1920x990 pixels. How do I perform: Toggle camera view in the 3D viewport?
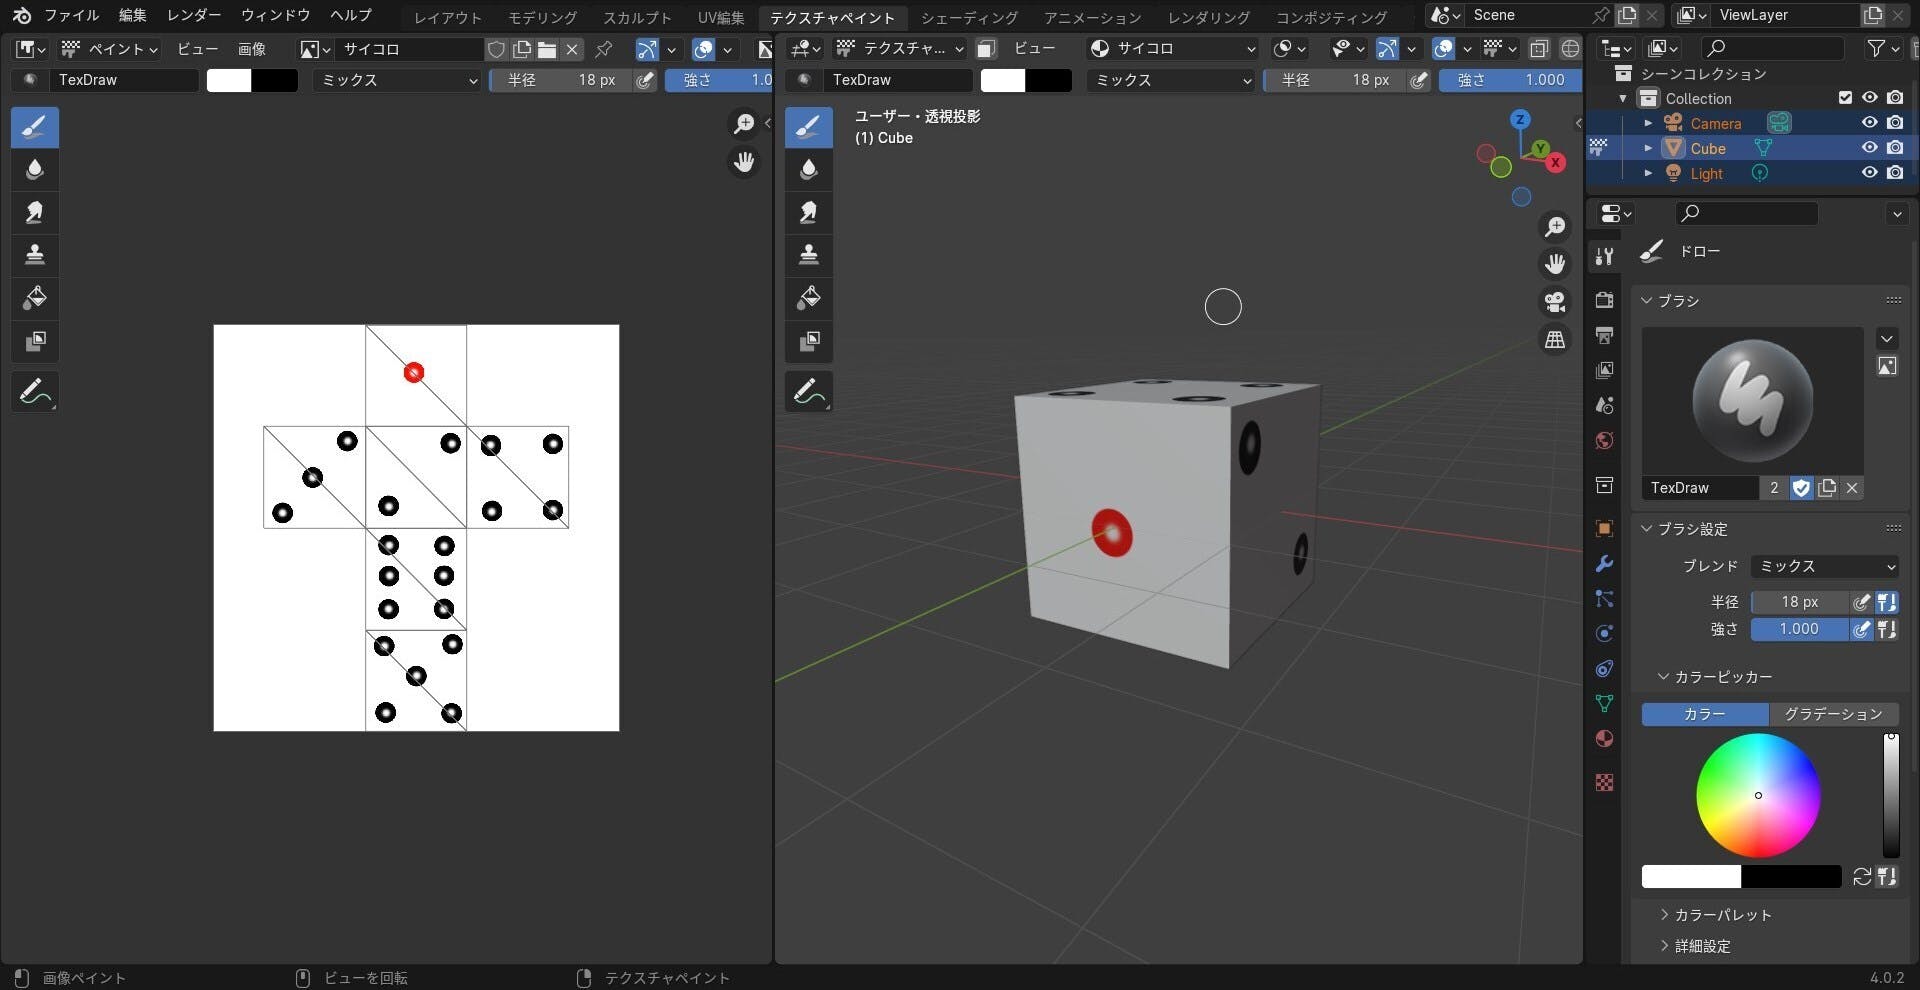[x=1554, y=302]
